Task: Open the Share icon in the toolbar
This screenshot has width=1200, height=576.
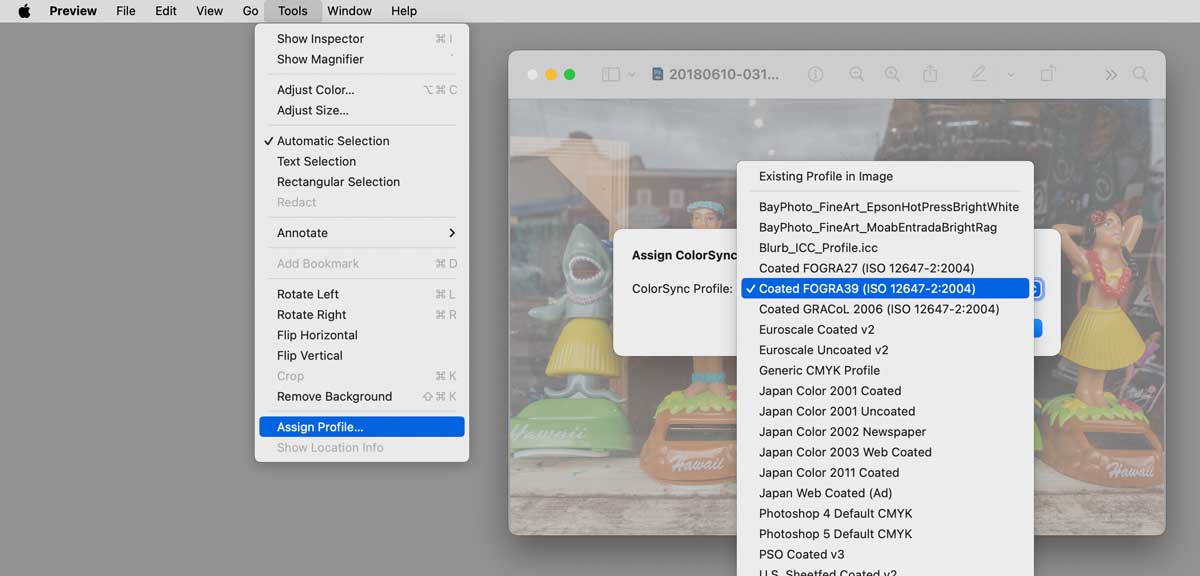Action: pos(930,73)
